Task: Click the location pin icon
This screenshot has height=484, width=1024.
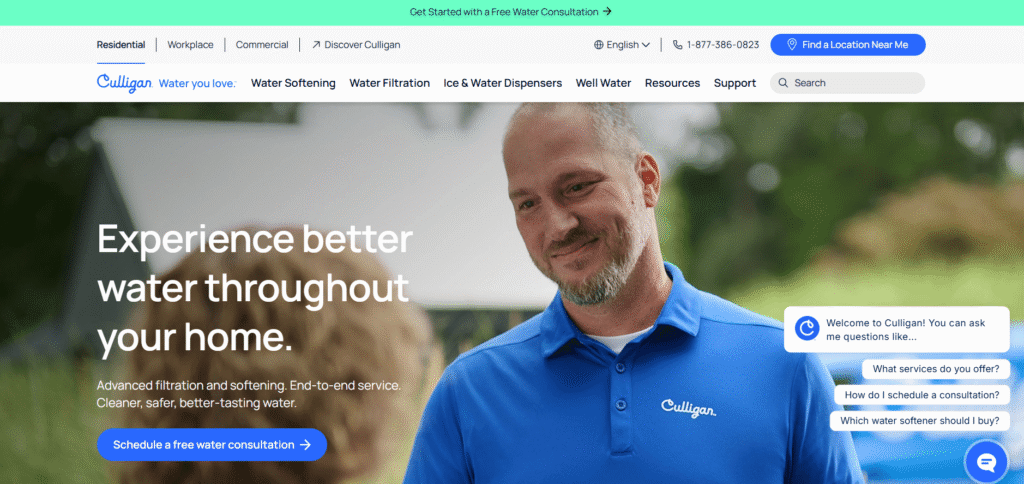Action: (792, 44)
